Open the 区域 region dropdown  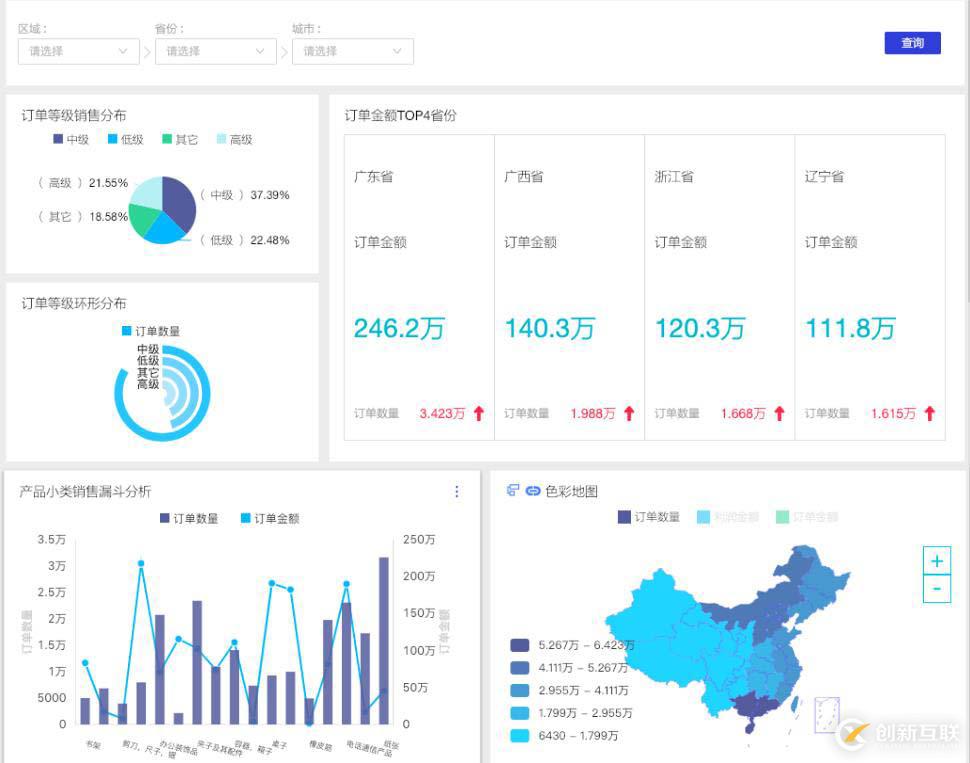pos(79,51)
